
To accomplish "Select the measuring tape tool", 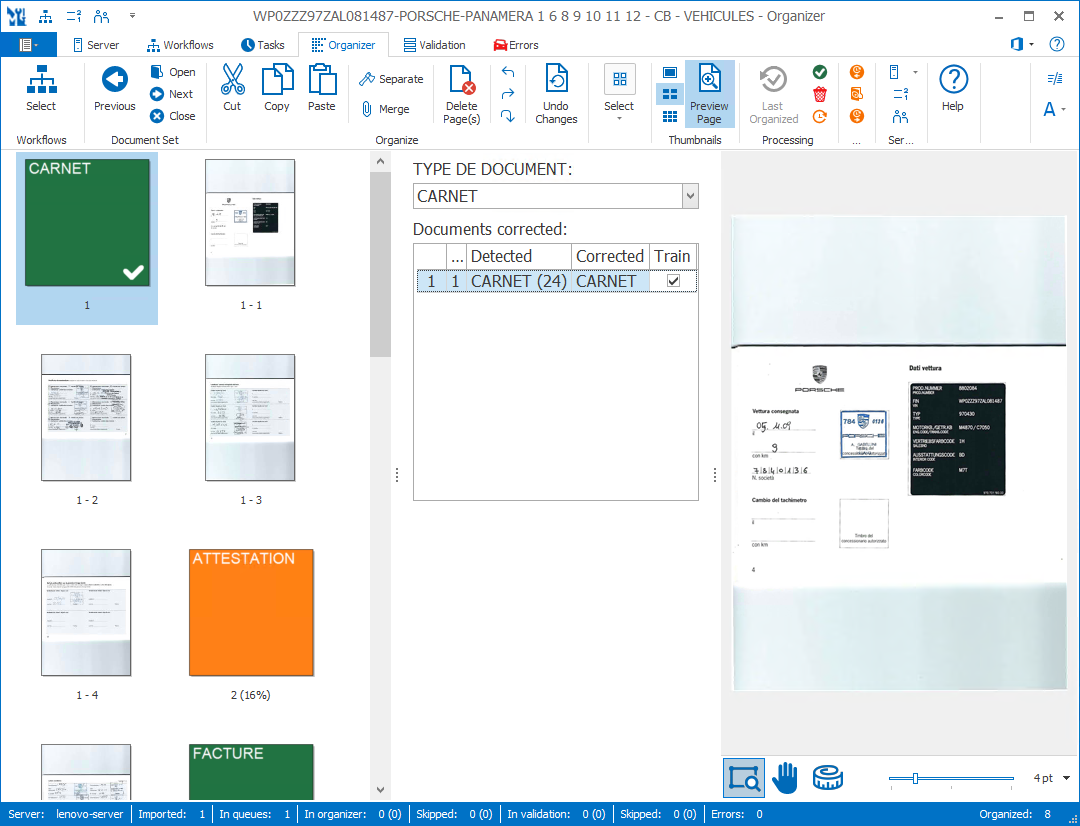I will click(827, 777).
